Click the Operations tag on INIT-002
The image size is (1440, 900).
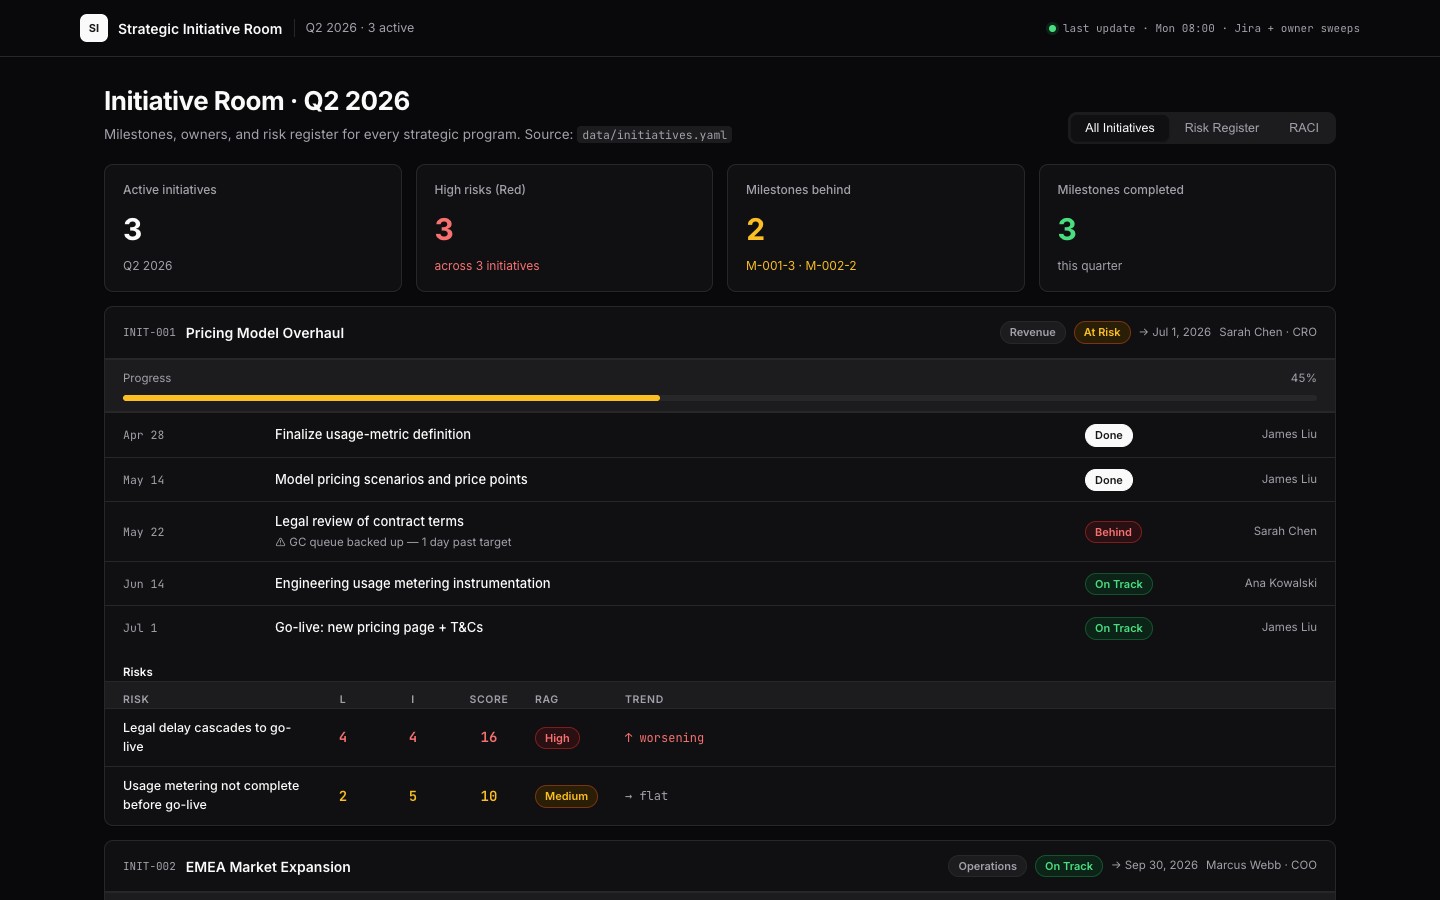click(x=988, y=866)
